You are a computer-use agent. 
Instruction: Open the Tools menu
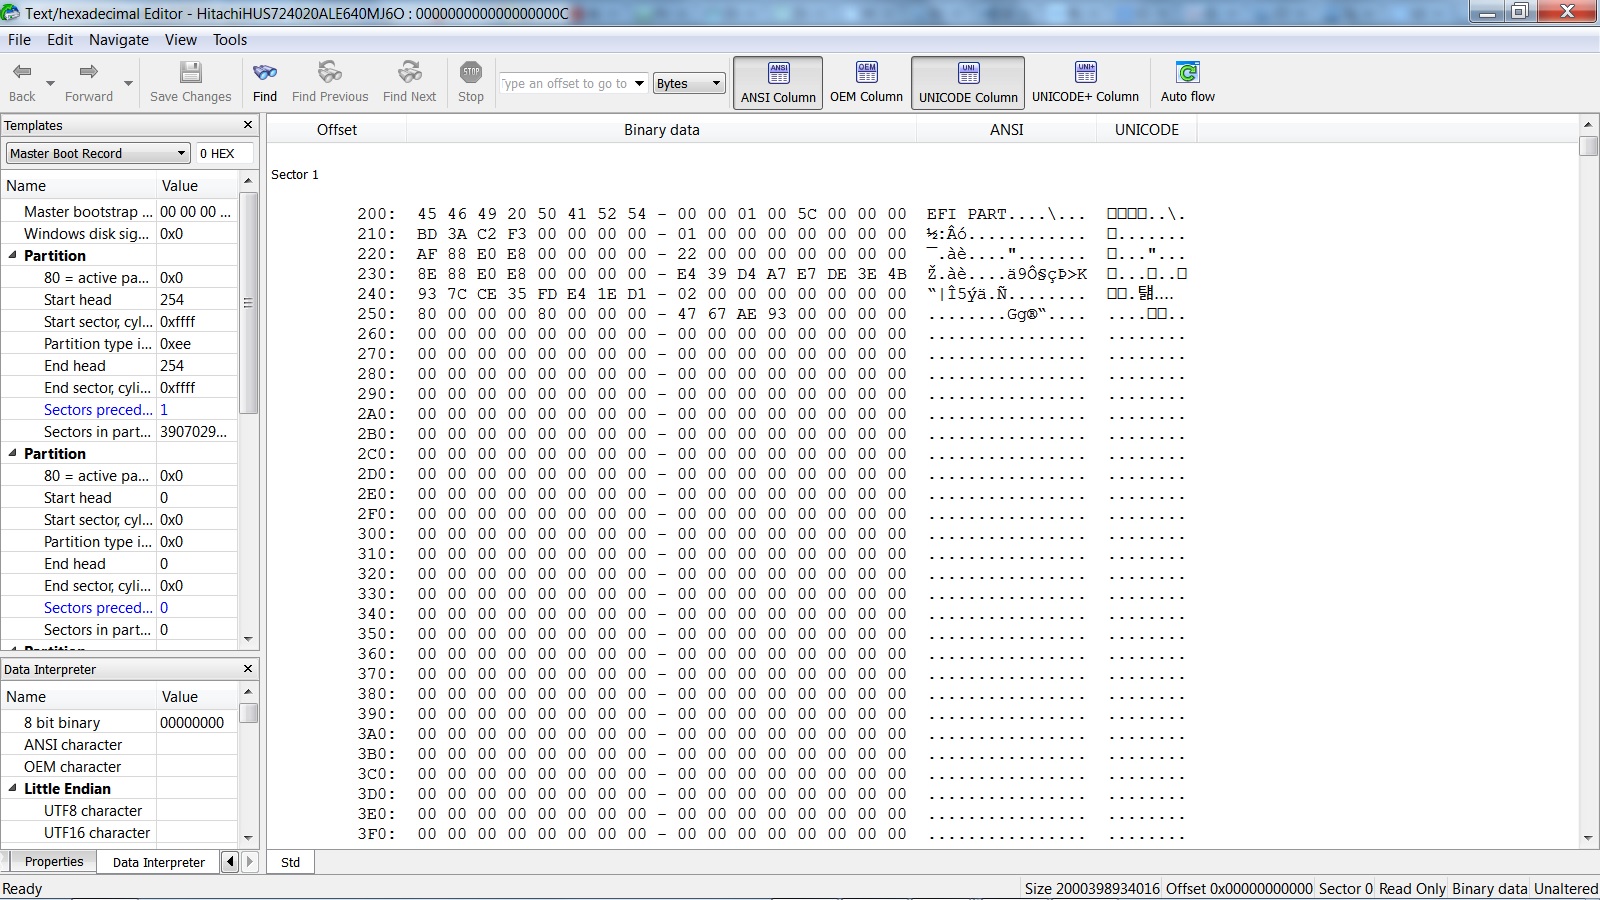pyautogui.click(x=230, y=40)
